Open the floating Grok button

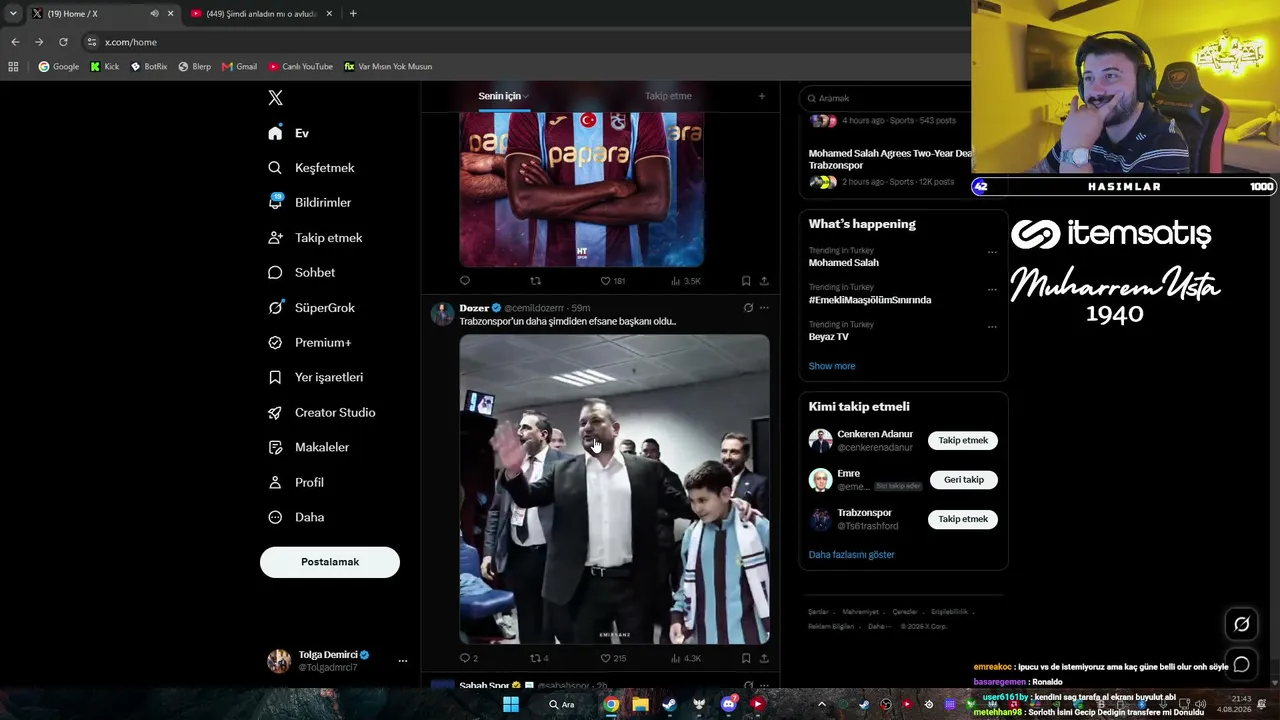click(1241, 624)
